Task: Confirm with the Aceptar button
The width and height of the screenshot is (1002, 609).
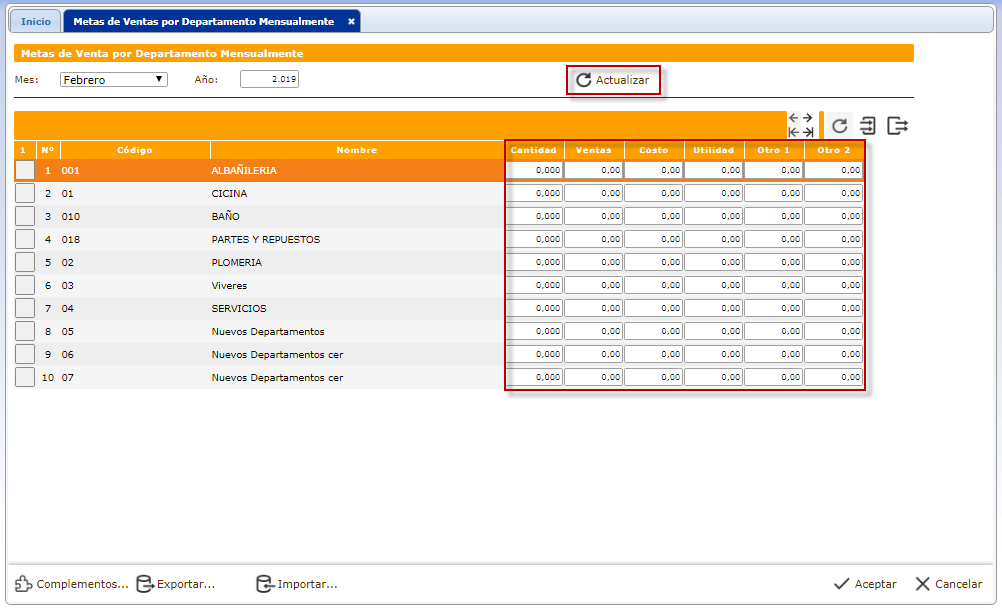Action: (x=865, y=584)
